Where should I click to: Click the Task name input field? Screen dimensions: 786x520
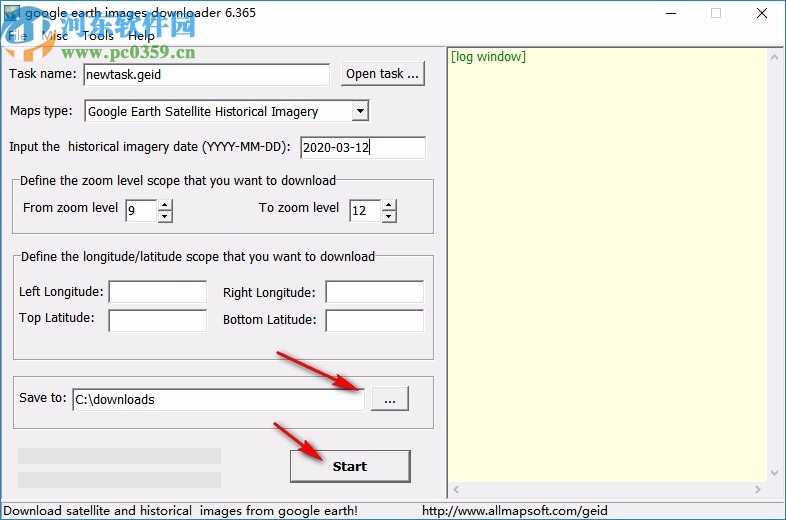(207, 75)
